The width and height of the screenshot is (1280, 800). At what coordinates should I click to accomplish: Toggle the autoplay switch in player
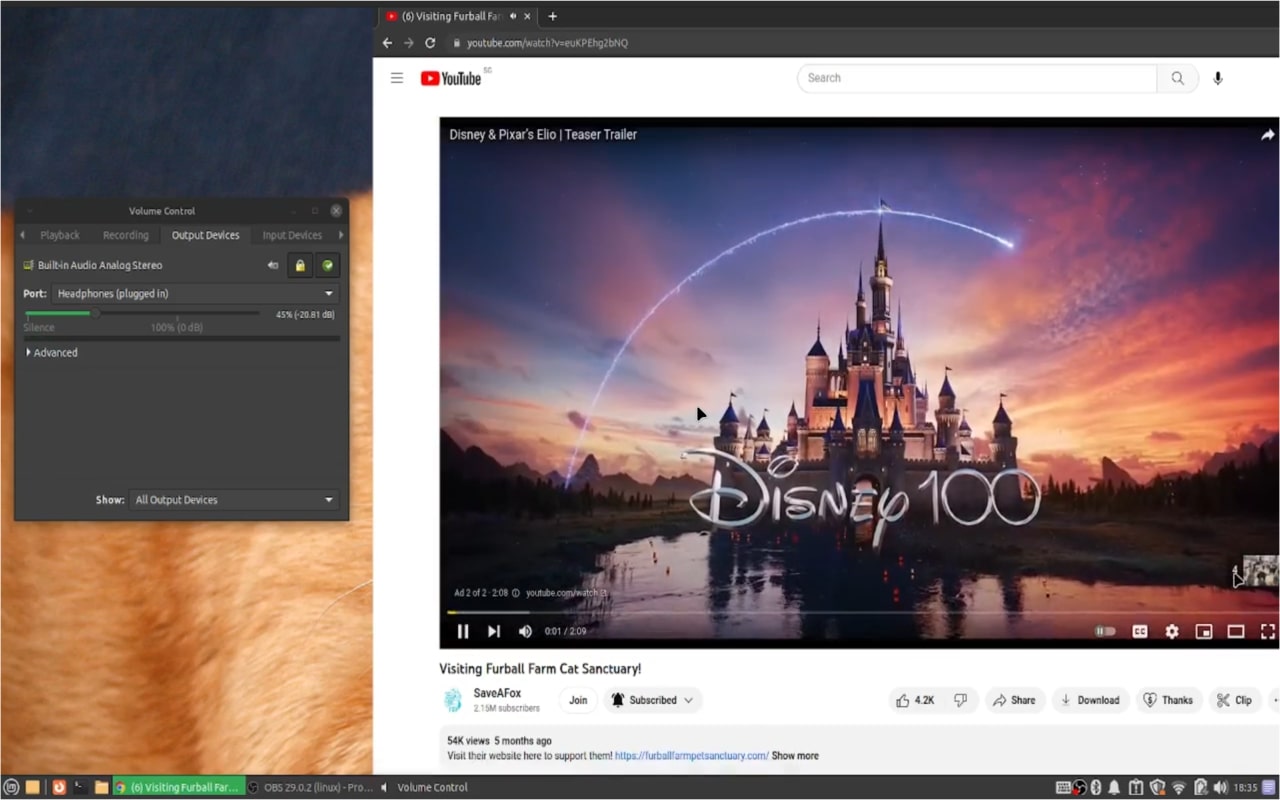click(x=1105, y=631)
